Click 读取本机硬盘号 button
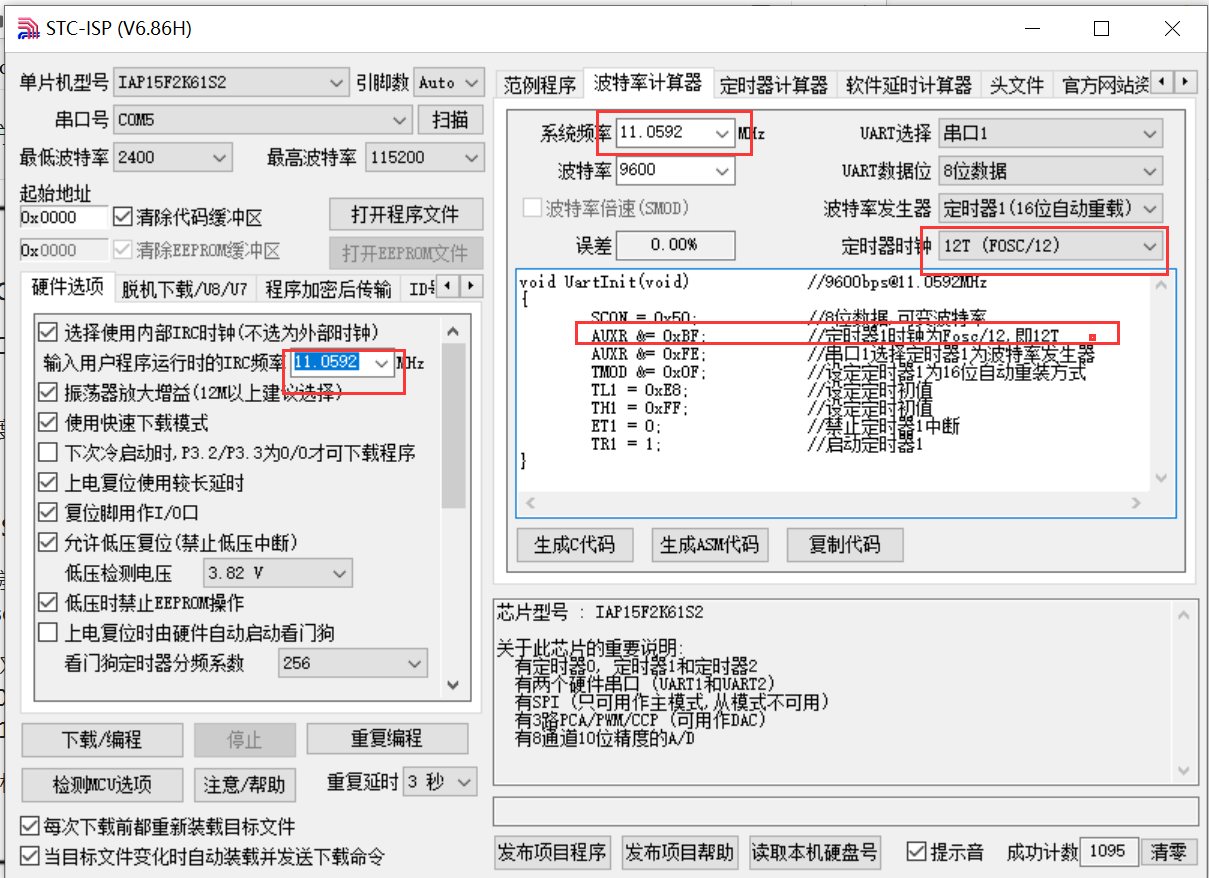 pos(815,853)
